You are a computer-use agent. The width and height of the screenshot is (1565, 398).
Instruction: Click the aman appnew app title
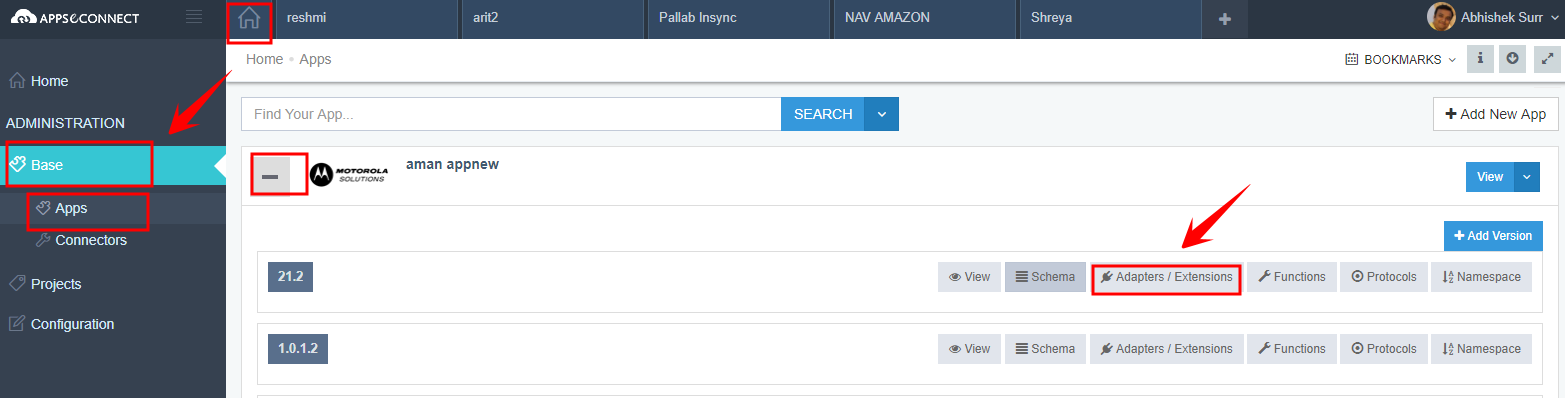pos(452,164)
